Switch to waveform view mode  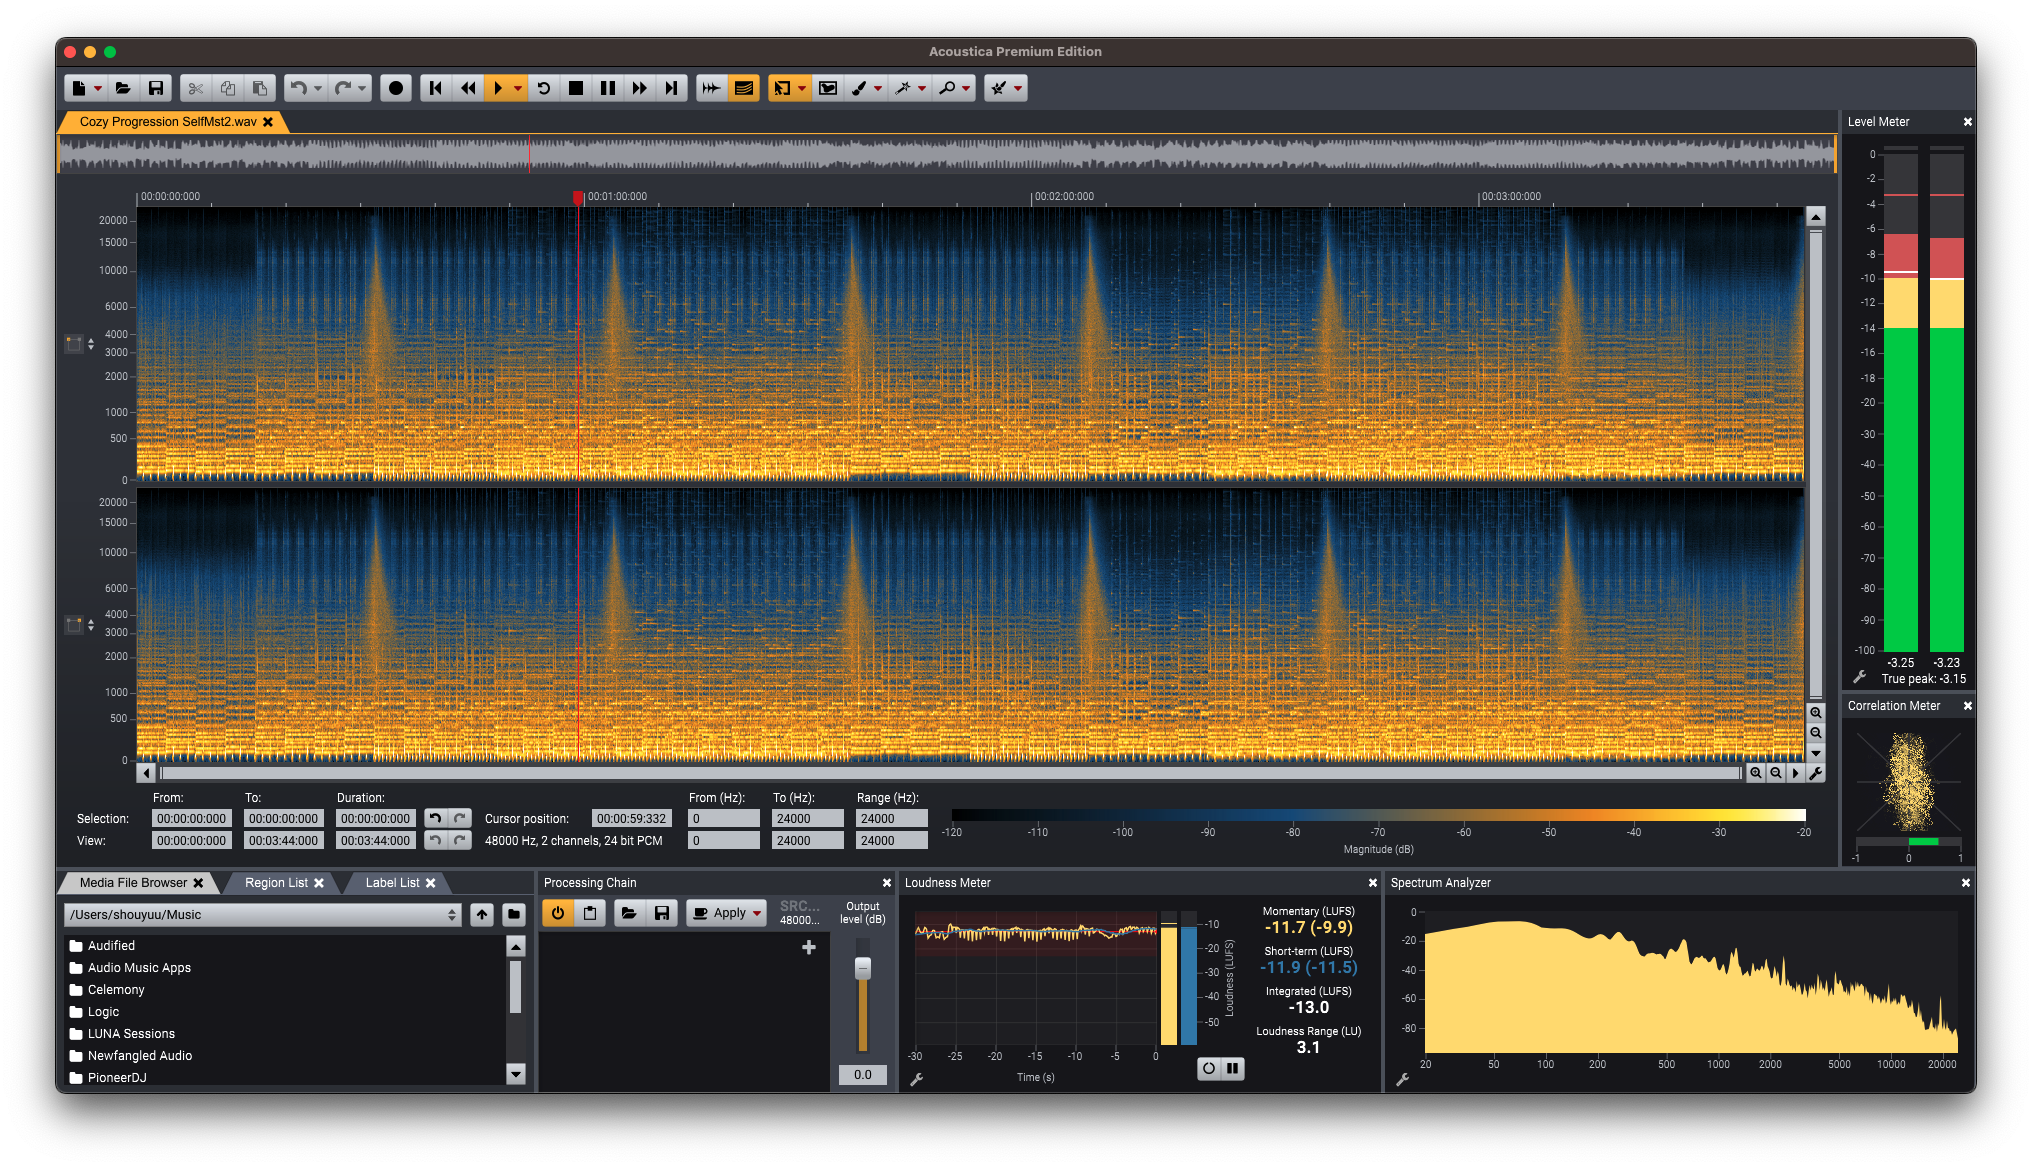coord(711,88)
